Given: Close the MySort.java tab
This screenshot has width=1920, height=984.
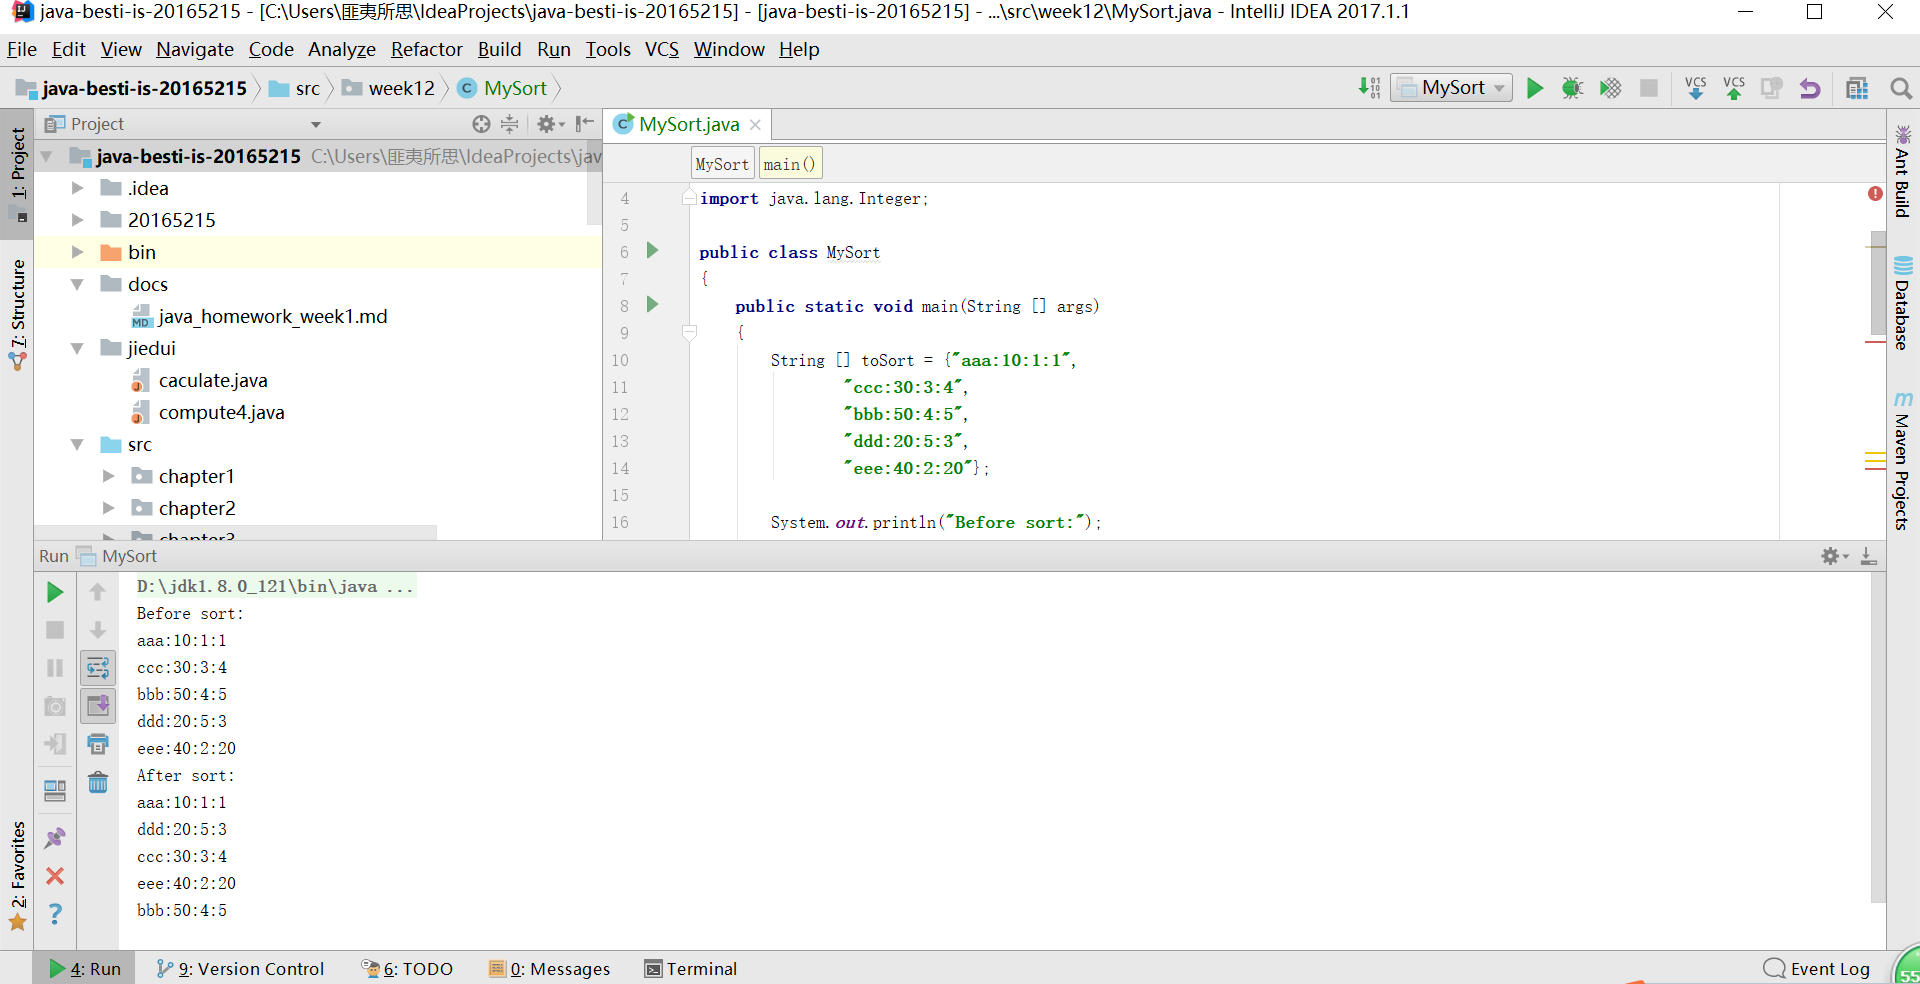Looking at the screenshot, I should tap(756, 125).
